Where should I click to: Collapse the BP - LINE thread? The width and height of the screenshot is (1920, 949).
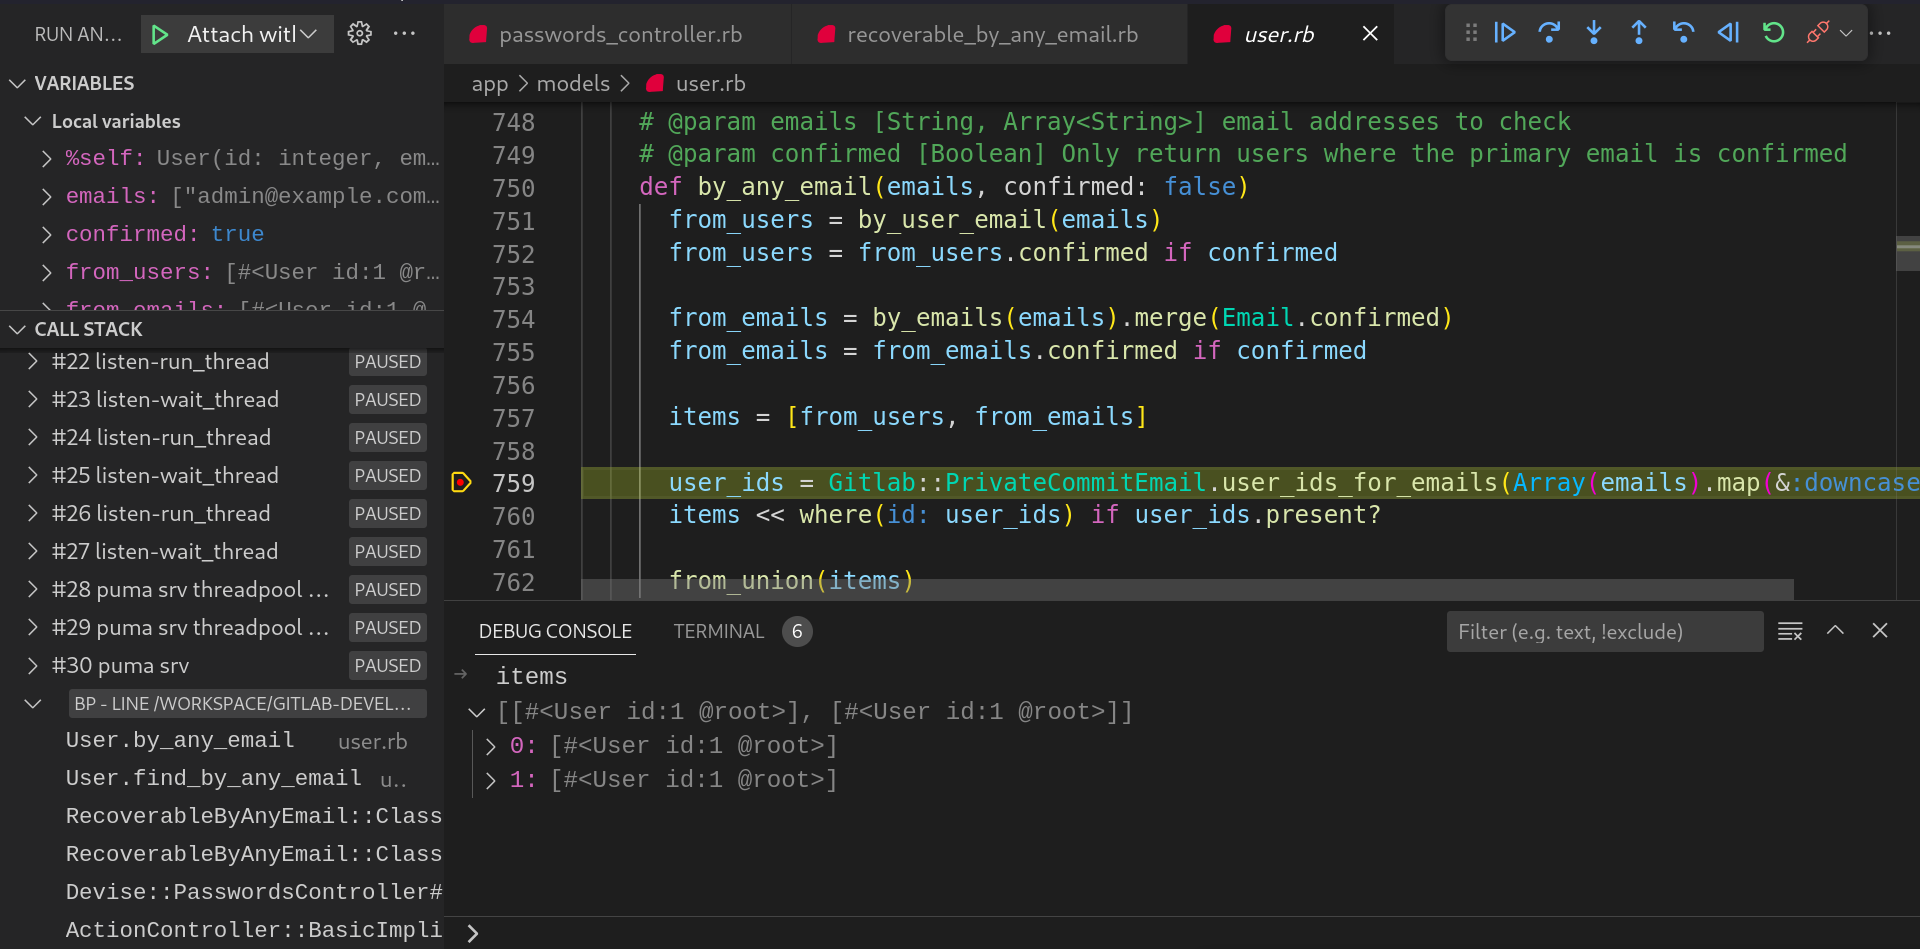point(33,703)
